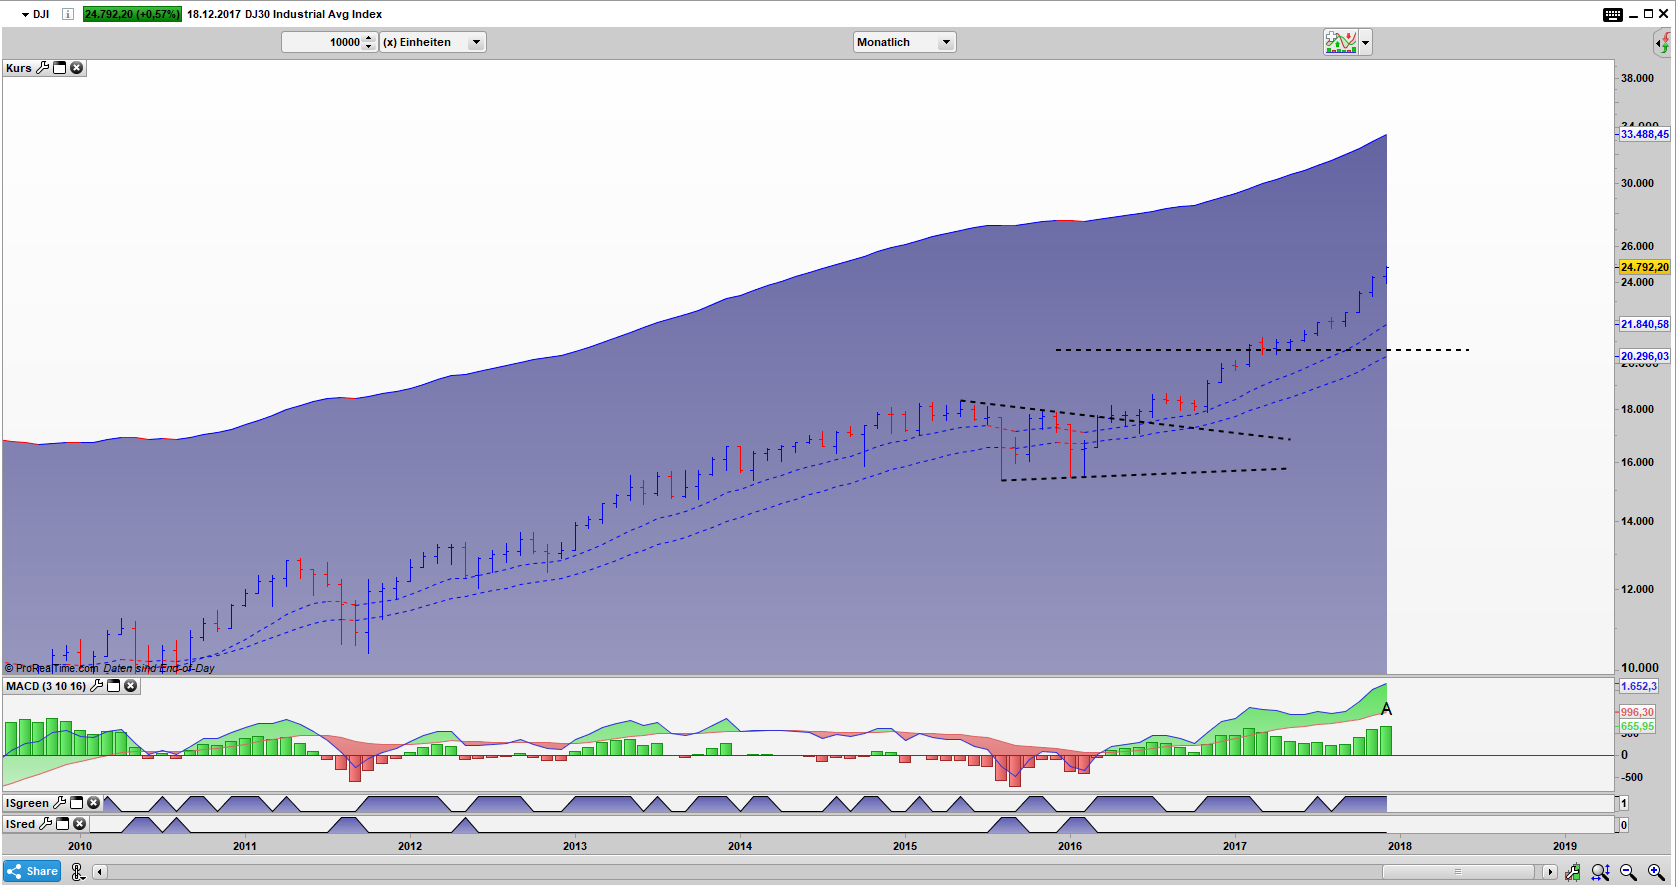1676x887 pixels.
Task: Click the ISred panel title
Action: (x=21, y=824)
